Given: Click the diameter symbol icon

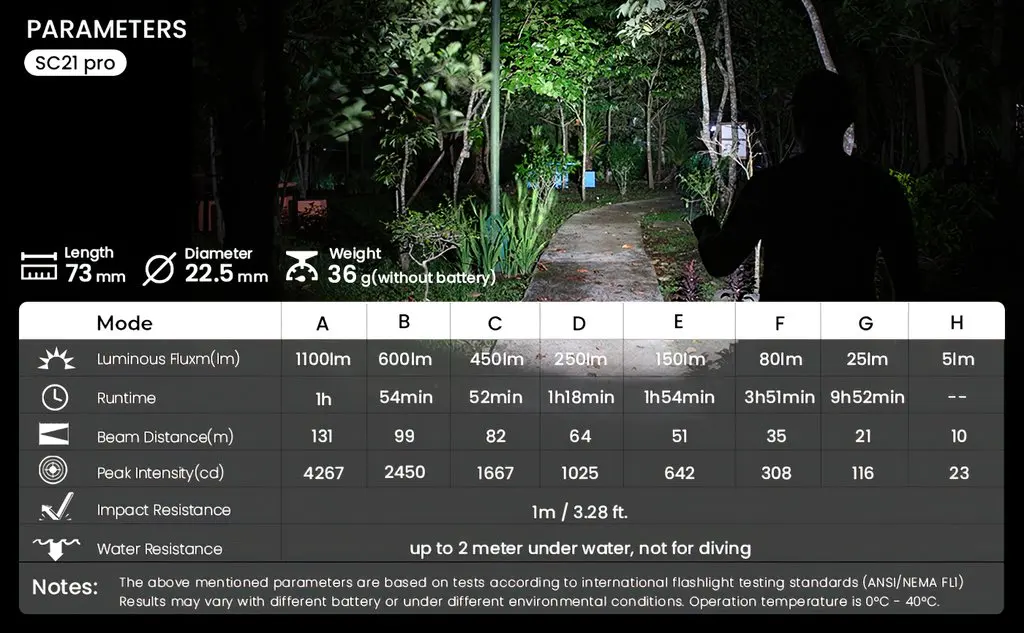Looking at the screenshot, I should pyautogui.click(x=159, y=268).
